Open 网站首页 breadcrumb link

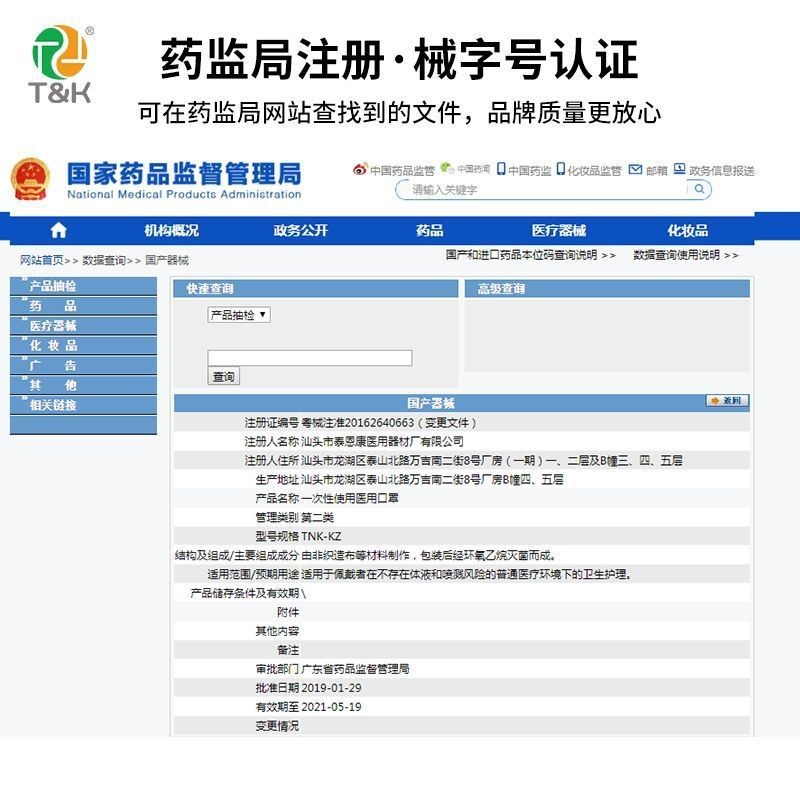(42, 260)
